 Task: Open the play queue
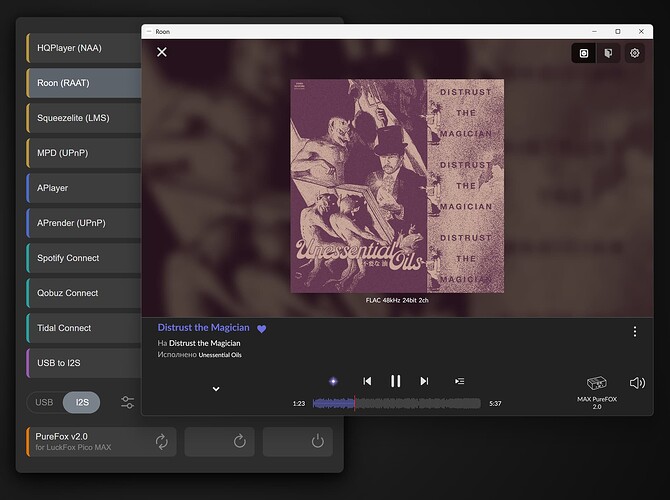tap(459, 381)
